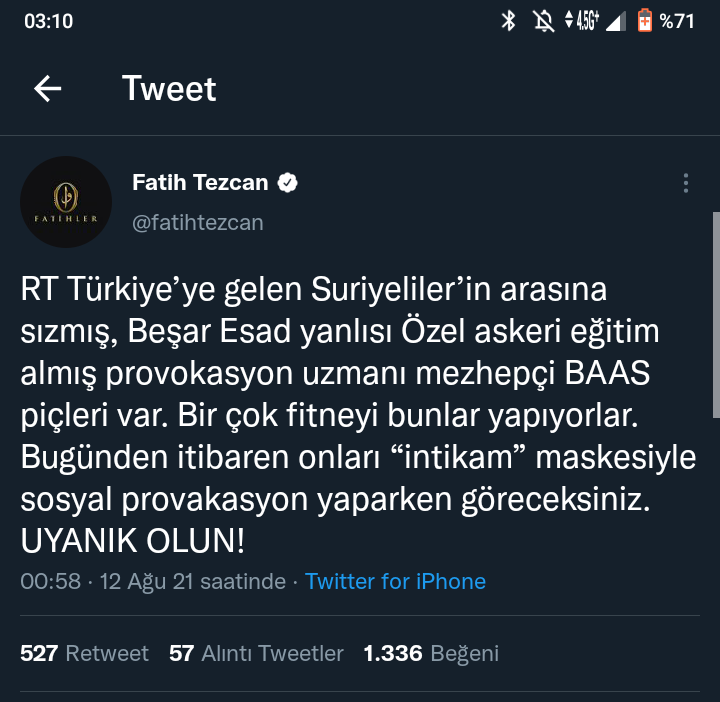Viewport: 720px width, 702px height.
Task: View the 1.336 Beğeni likes list
Action: (x=430, y=654)
